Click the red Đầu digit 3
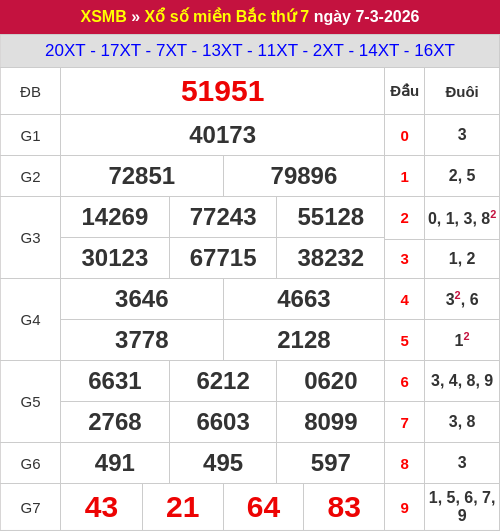This screenshot has width=500, height=531. coord(404,259)
